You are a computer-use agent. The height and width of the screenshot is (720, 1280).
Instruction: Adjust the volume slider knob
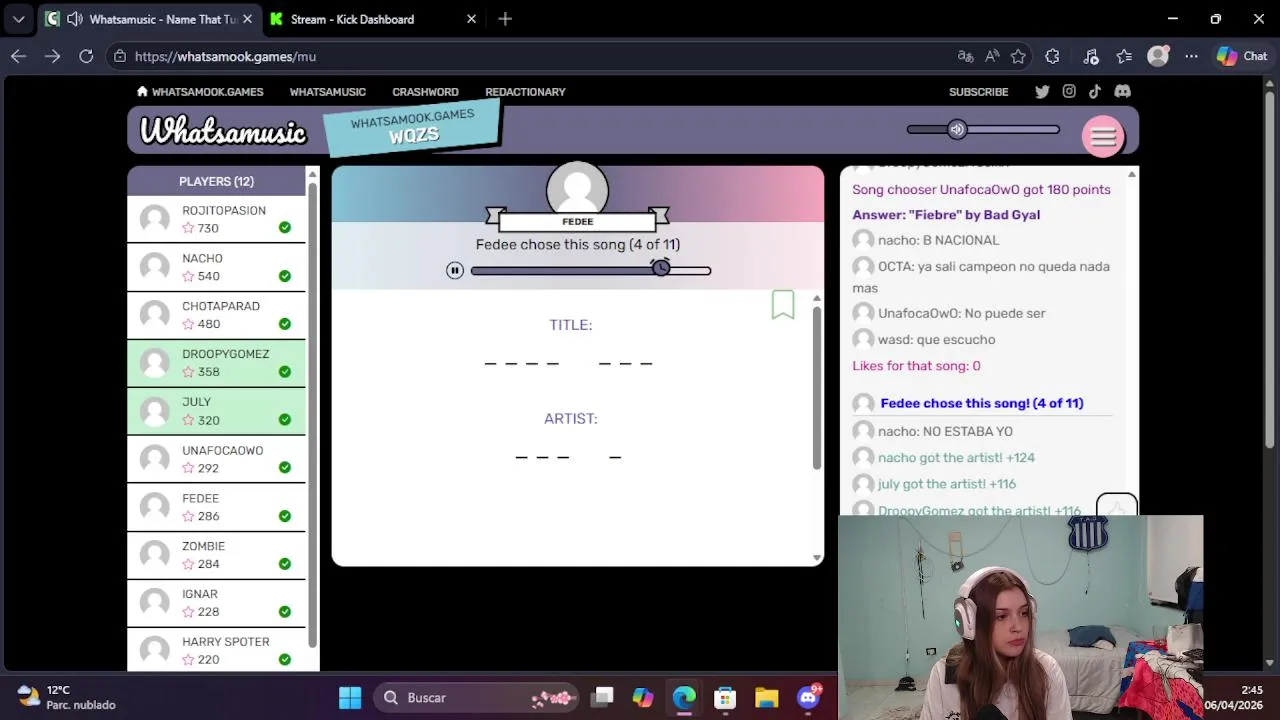pos(957,129)
